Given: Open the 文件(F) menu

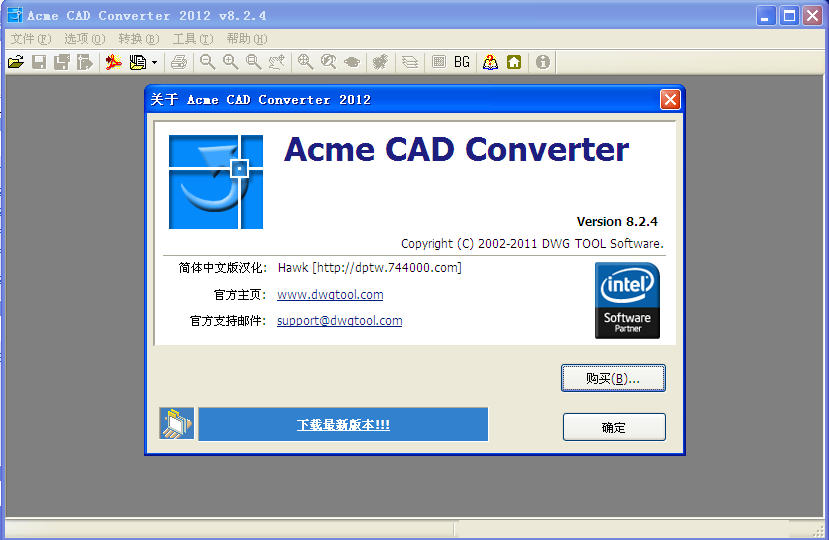Looking at the screenshot, I should (x=31, y=39).
